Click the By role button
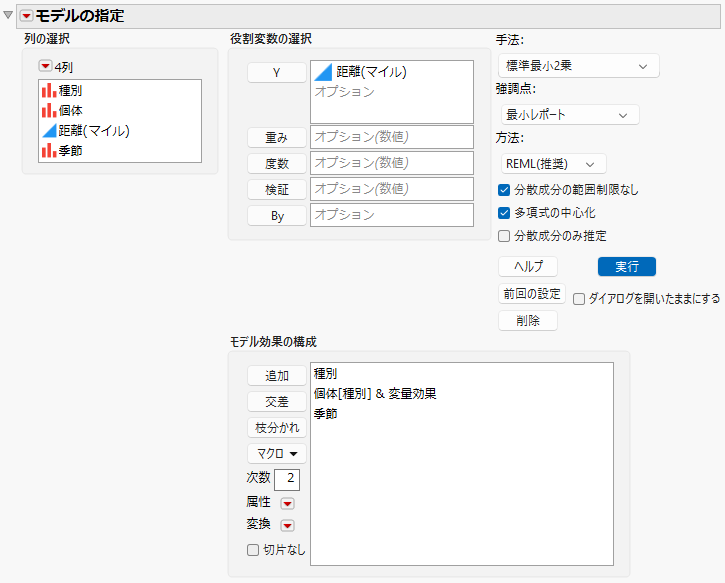This screenshot has height=583, width=725. coord(276,215)
